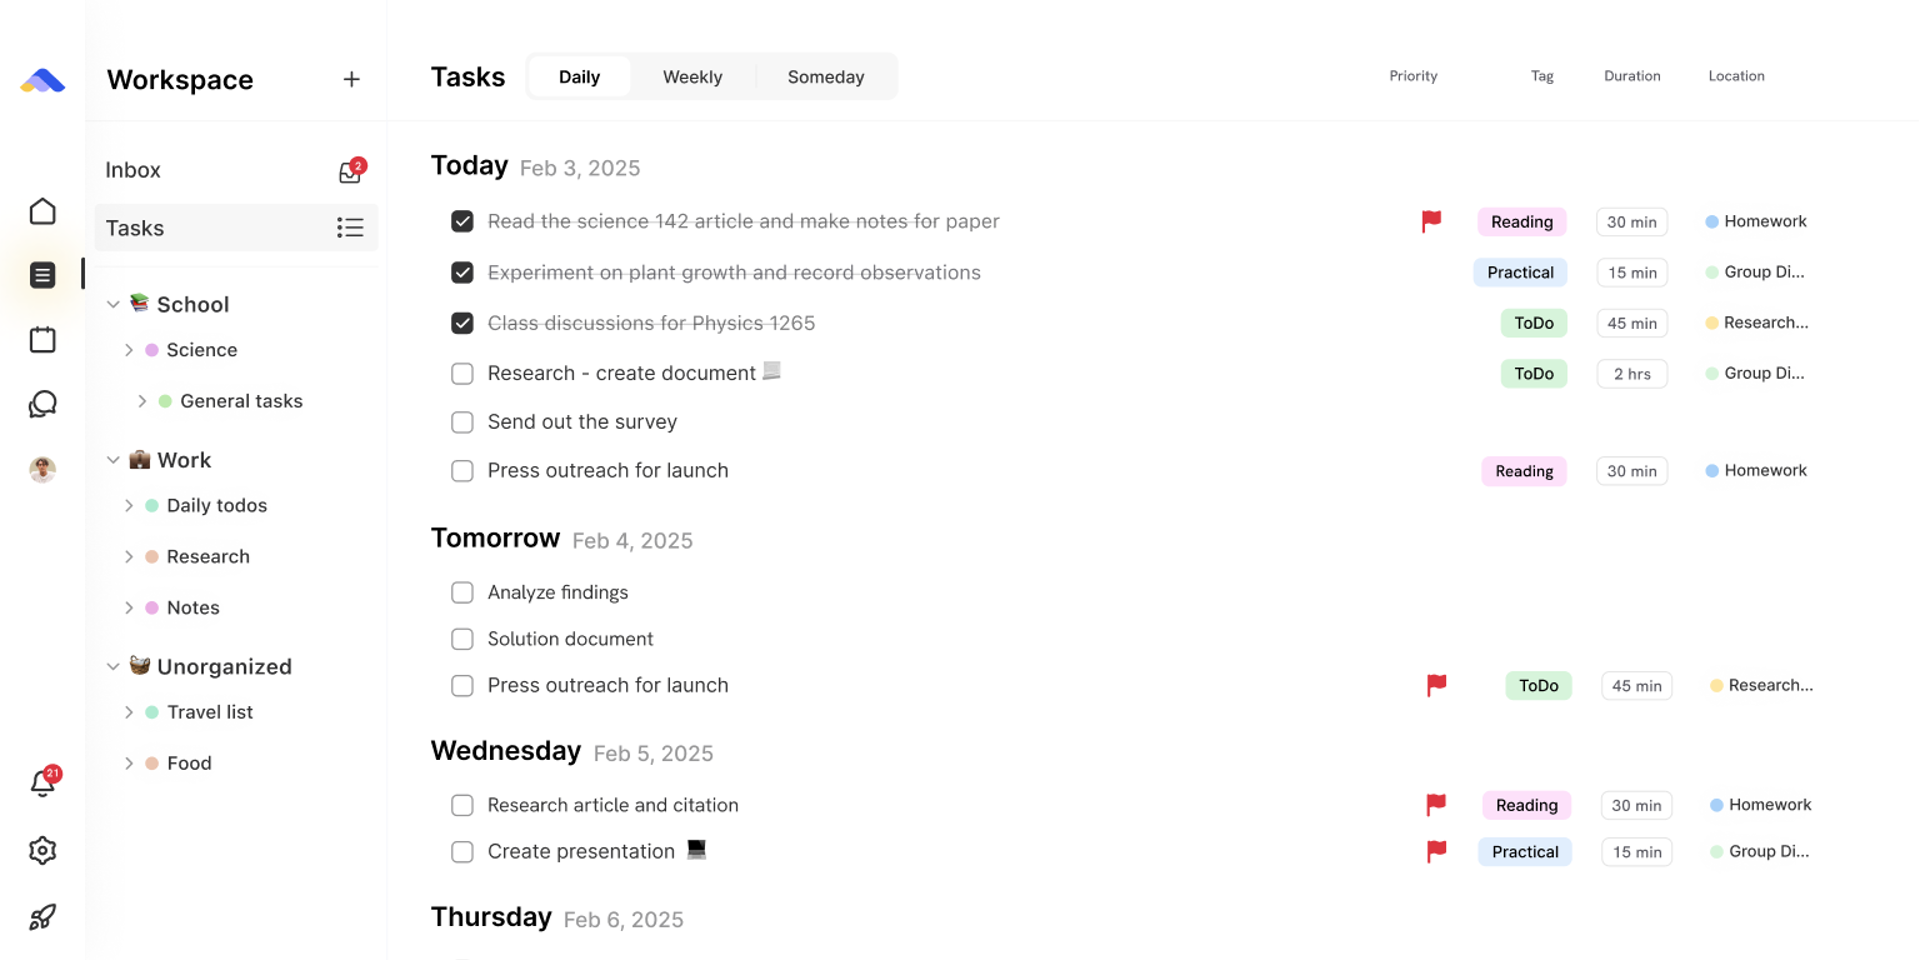The image size is (1920, 960).
Task: Check off 'Analyze findings' under Tomorrow
Action: [x=462, y=592]
